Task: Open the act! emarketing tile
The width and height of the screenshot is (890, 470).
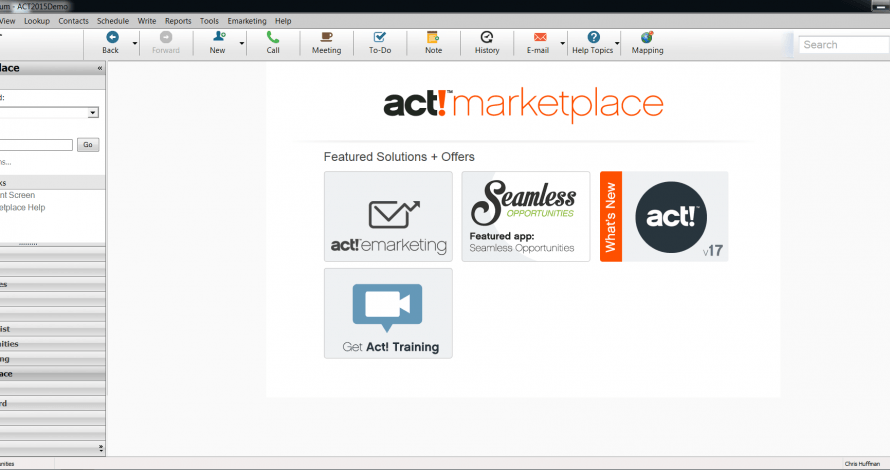Action: pos(388,216)
